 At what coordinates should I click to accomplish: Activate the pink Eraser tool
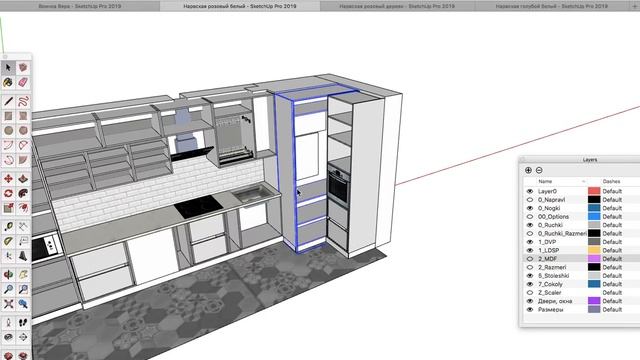(x=23, y=82)
